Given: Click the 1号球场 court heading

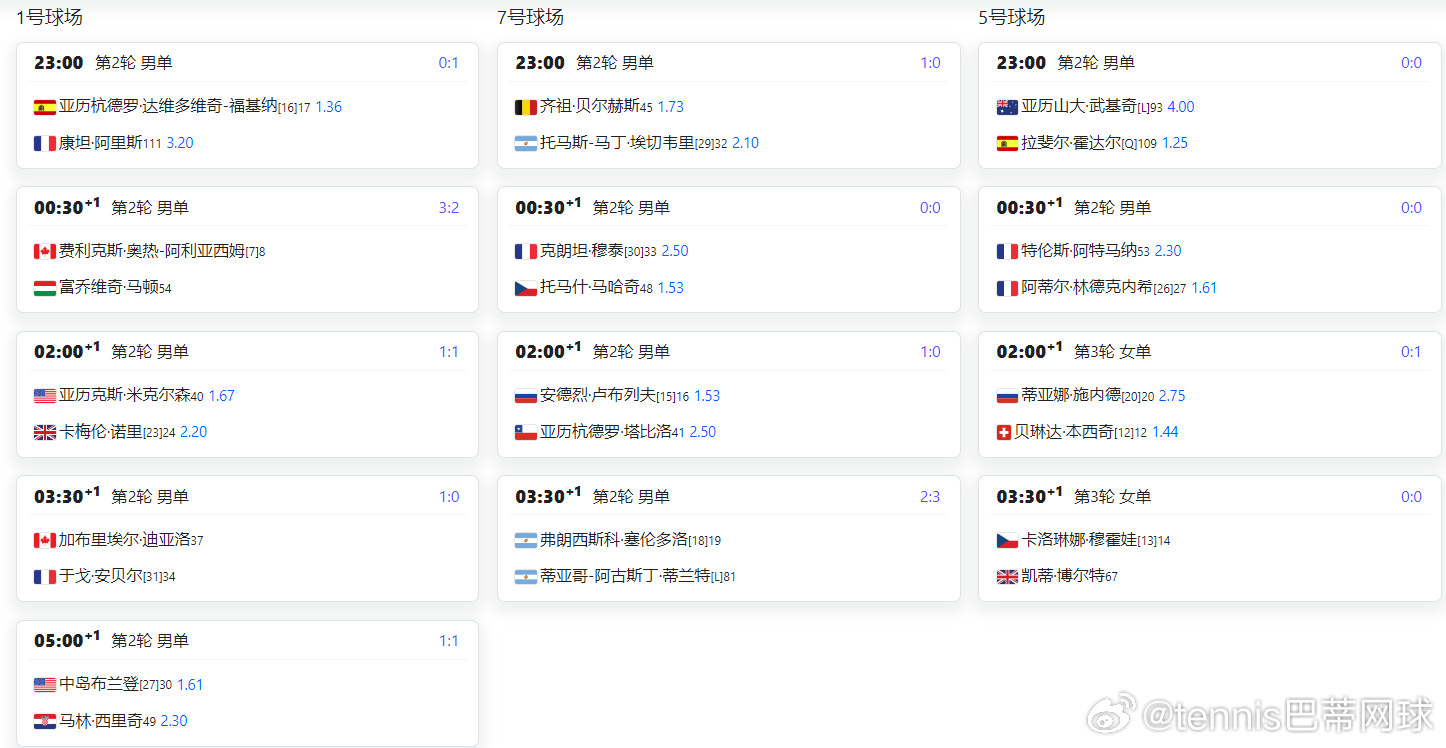Looking at the screenshot, I should pyautogui.click(x=49, y=17).
